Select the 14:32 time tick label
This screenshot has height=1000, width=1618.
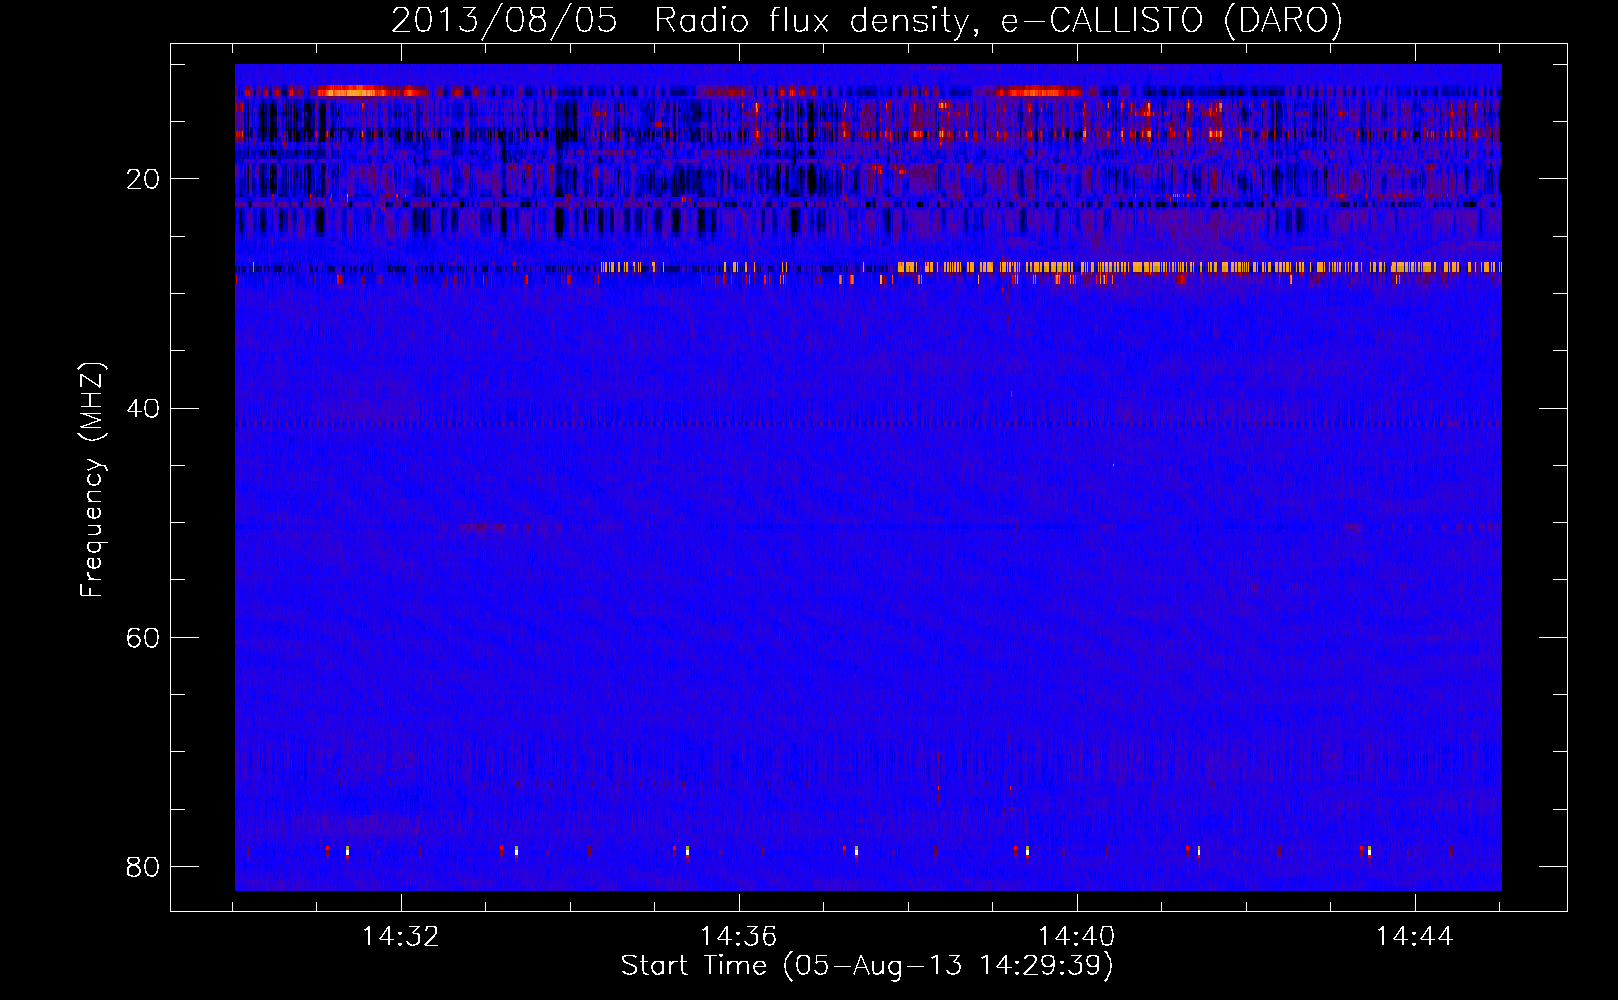click(x=401, y=937)
